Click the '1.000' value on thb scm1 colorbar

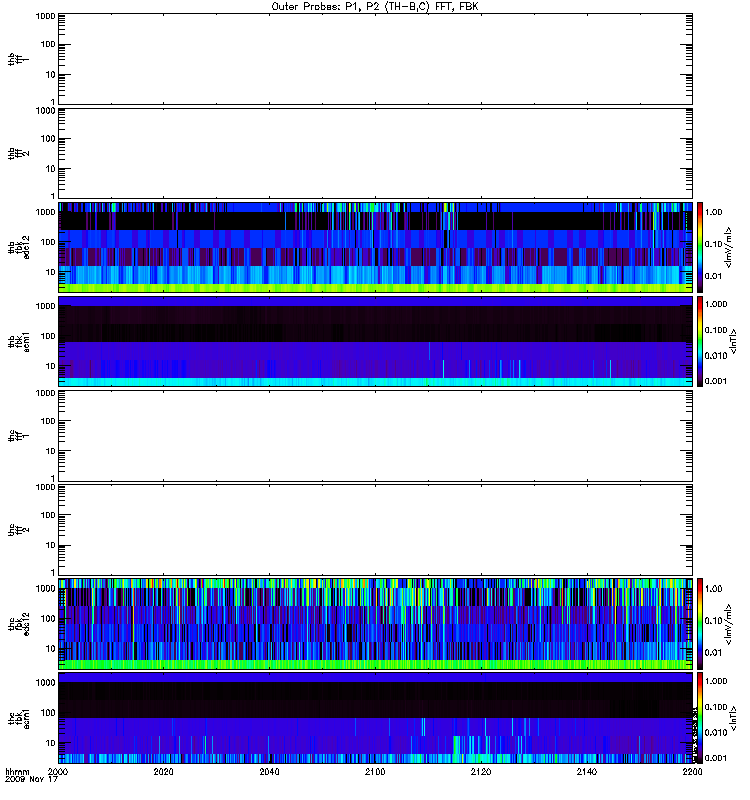click(716, 304)
